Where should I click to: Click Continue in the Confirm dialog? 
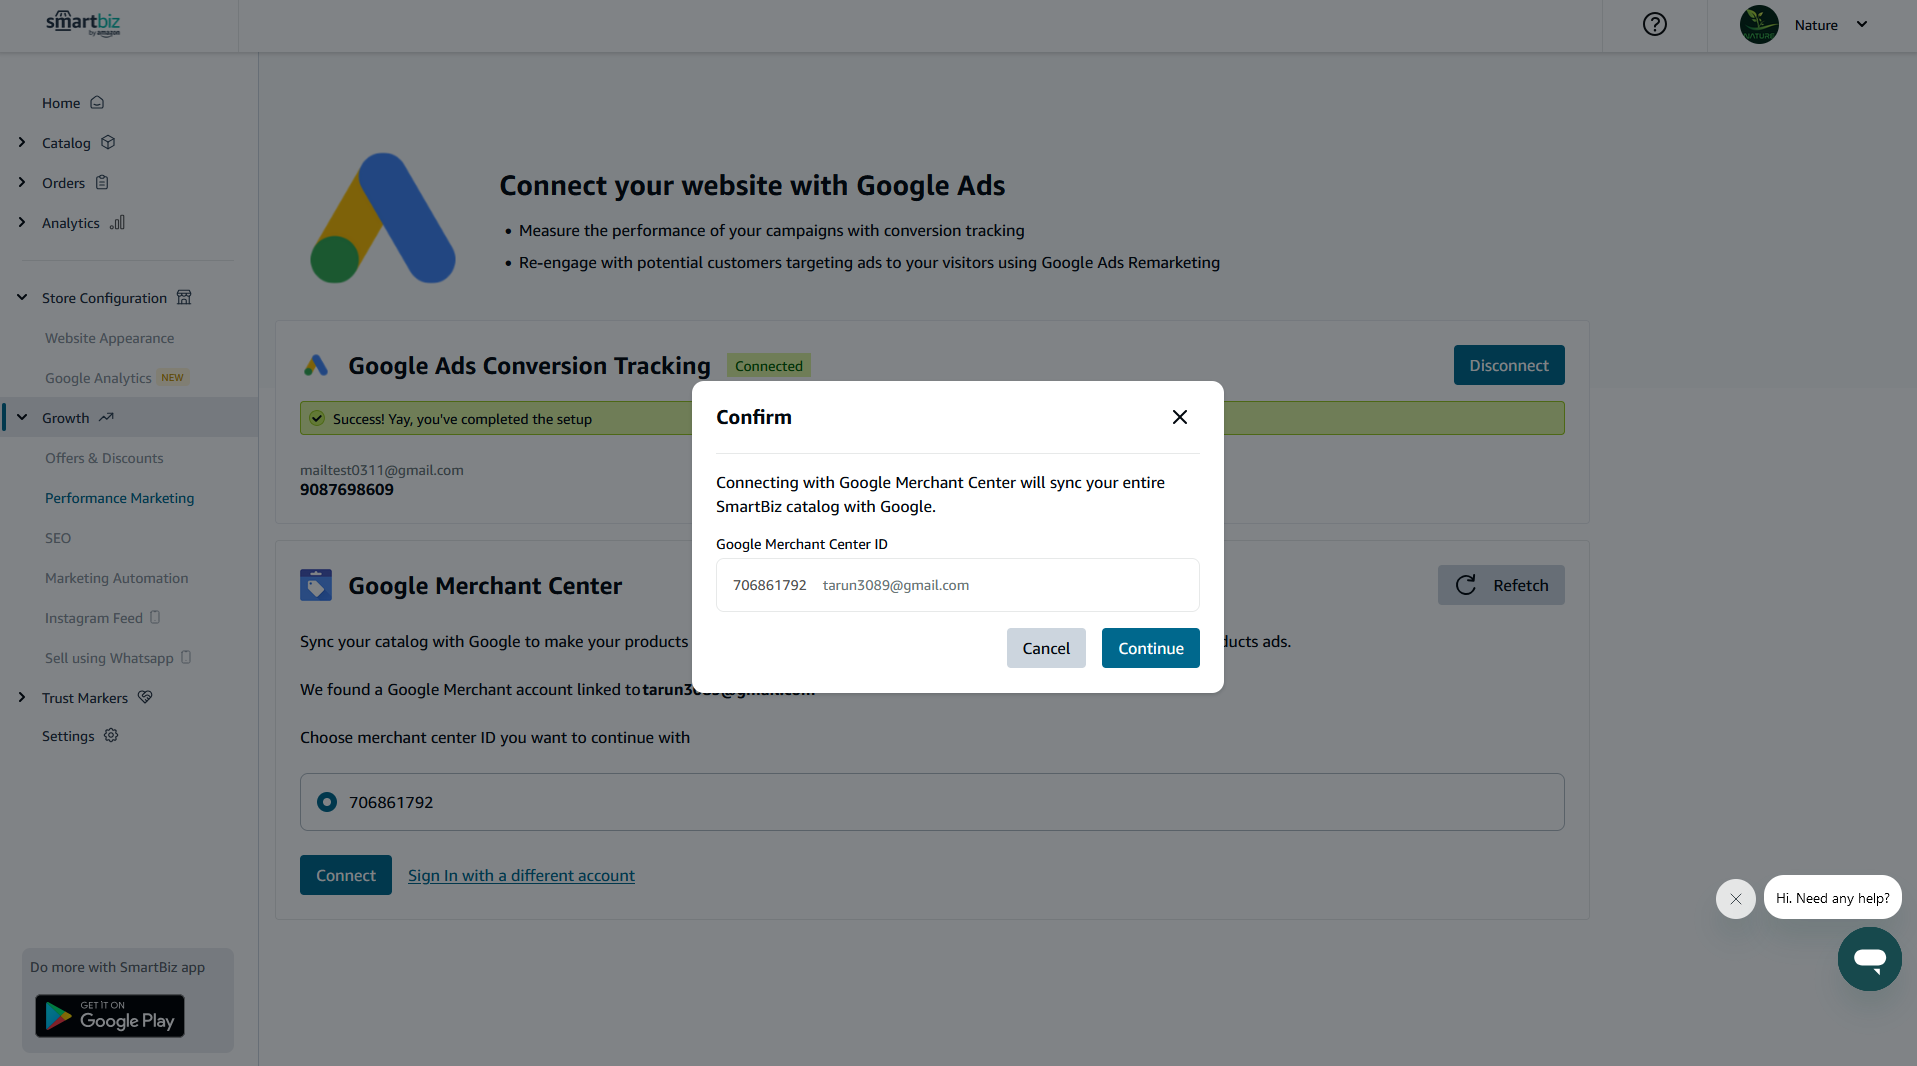[x=1151, y=648]
